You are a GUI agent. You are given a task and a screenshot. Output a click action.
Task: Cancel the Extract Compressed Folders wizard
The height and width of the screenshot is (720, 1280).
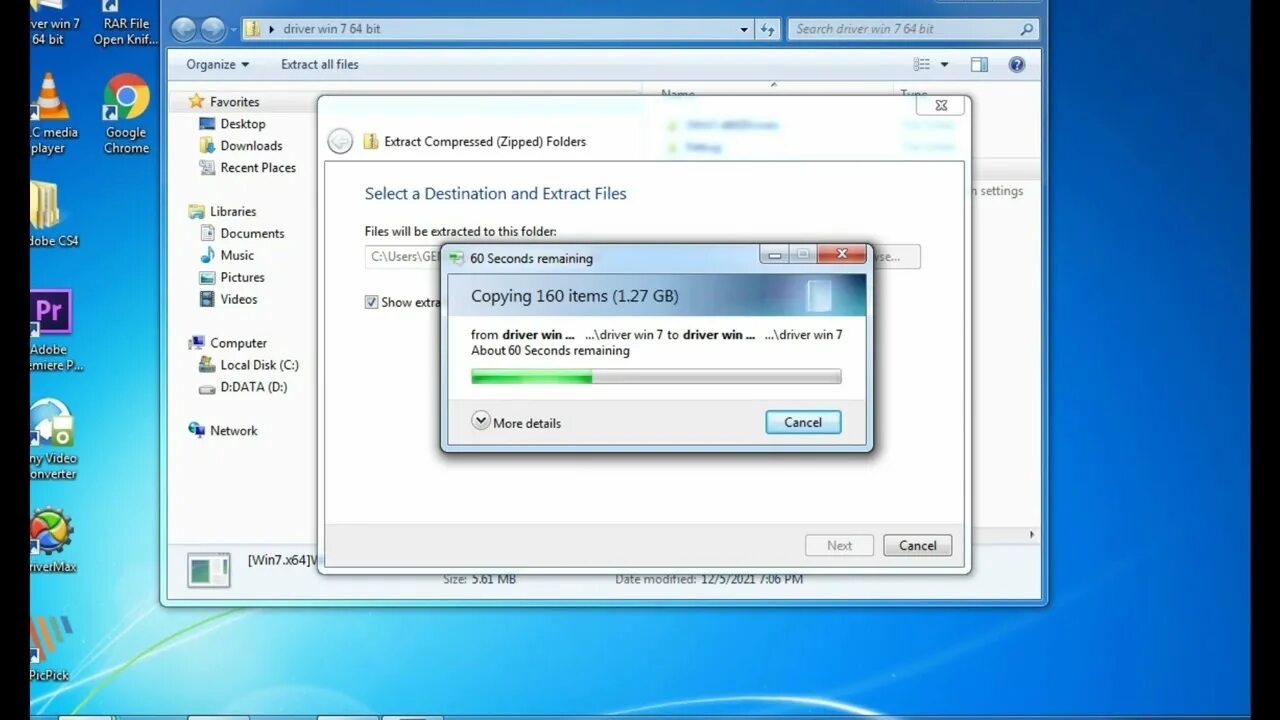pos(917,545)
